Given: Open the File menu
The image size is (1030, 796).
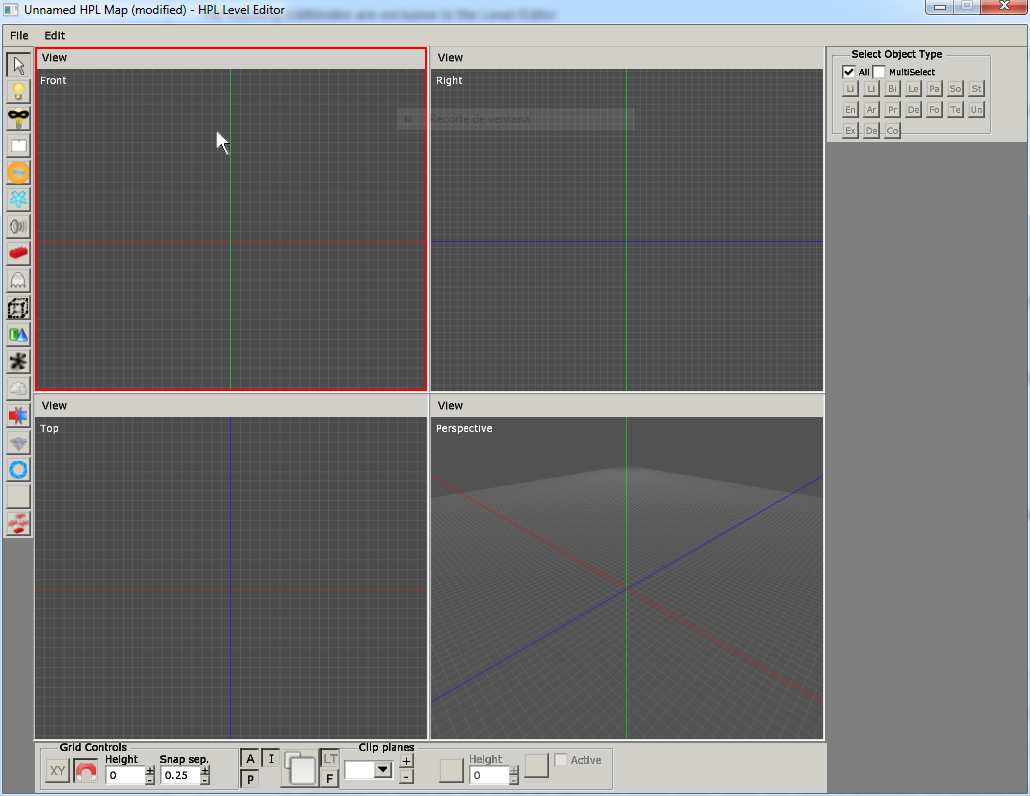Looking at the screenshot, I should click(x=19, y=35).
